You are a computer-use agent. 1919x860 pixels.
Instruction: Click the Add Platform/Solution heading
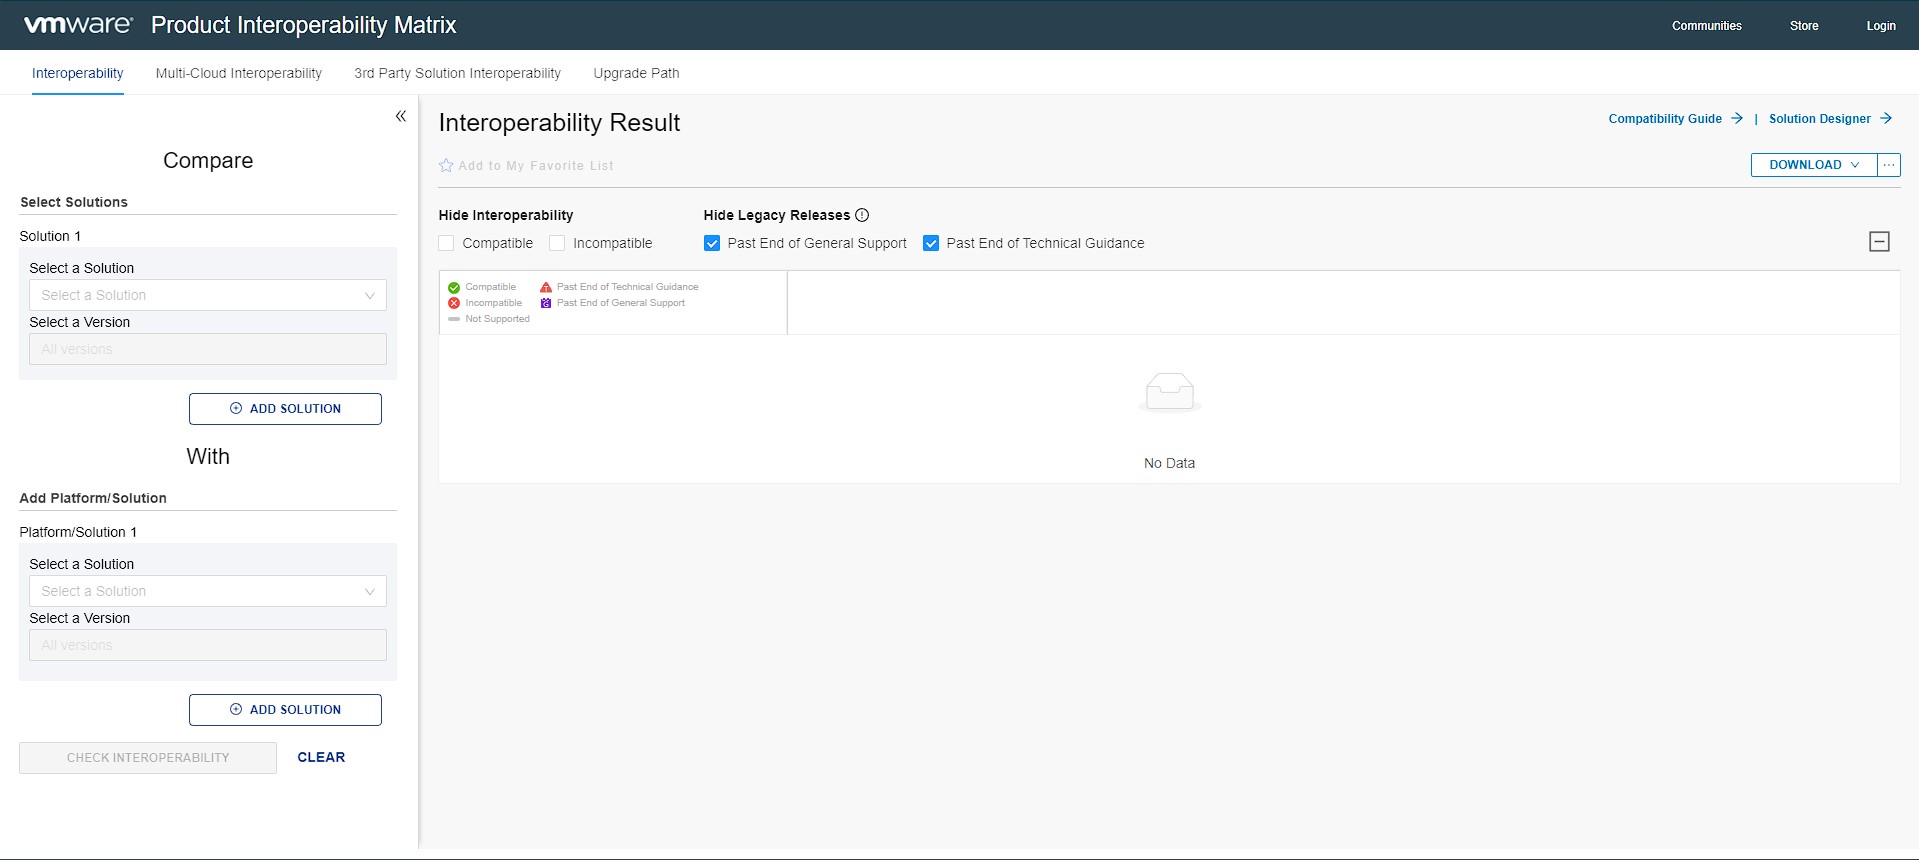93,498
